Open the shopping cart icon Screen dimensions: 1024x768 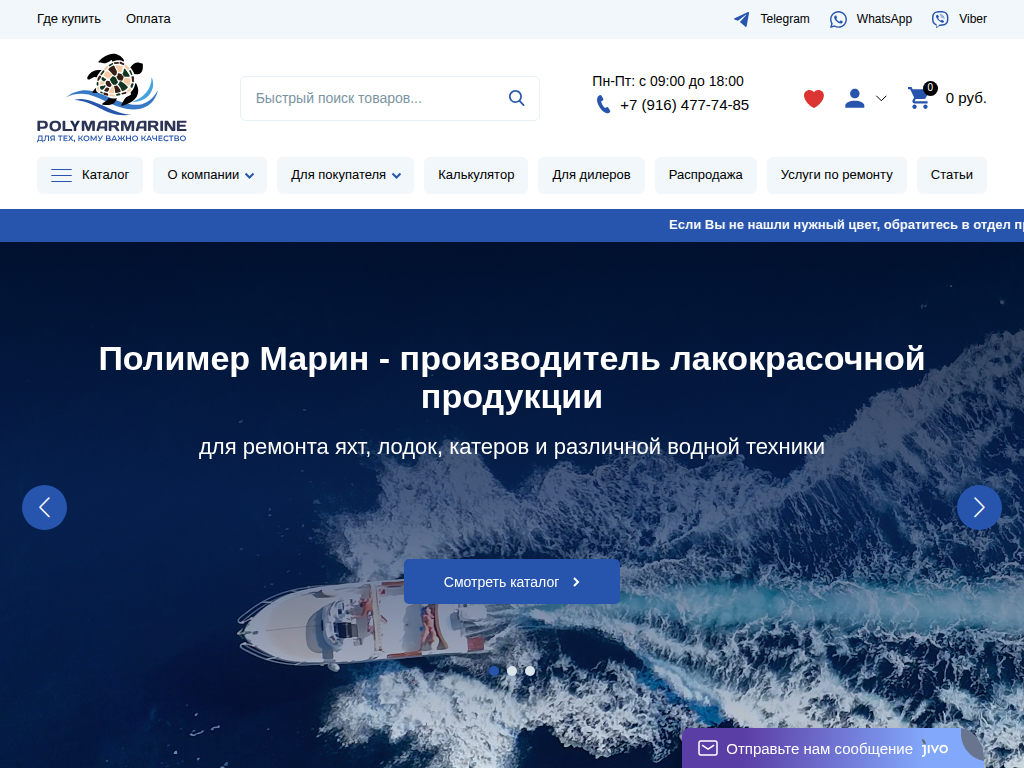pos(918,98)
